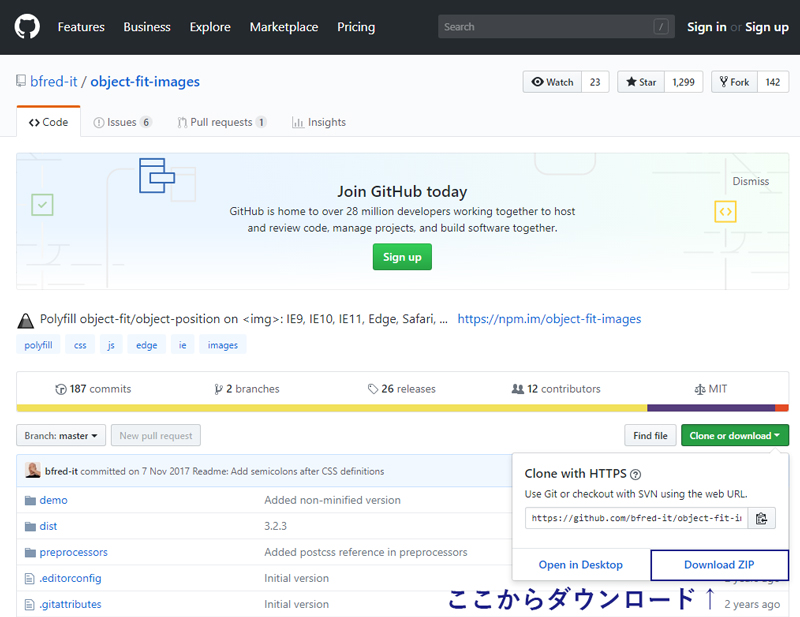View the 142 forks count
This screenshot has height=617, width=800.
click(x=773, y=82)
